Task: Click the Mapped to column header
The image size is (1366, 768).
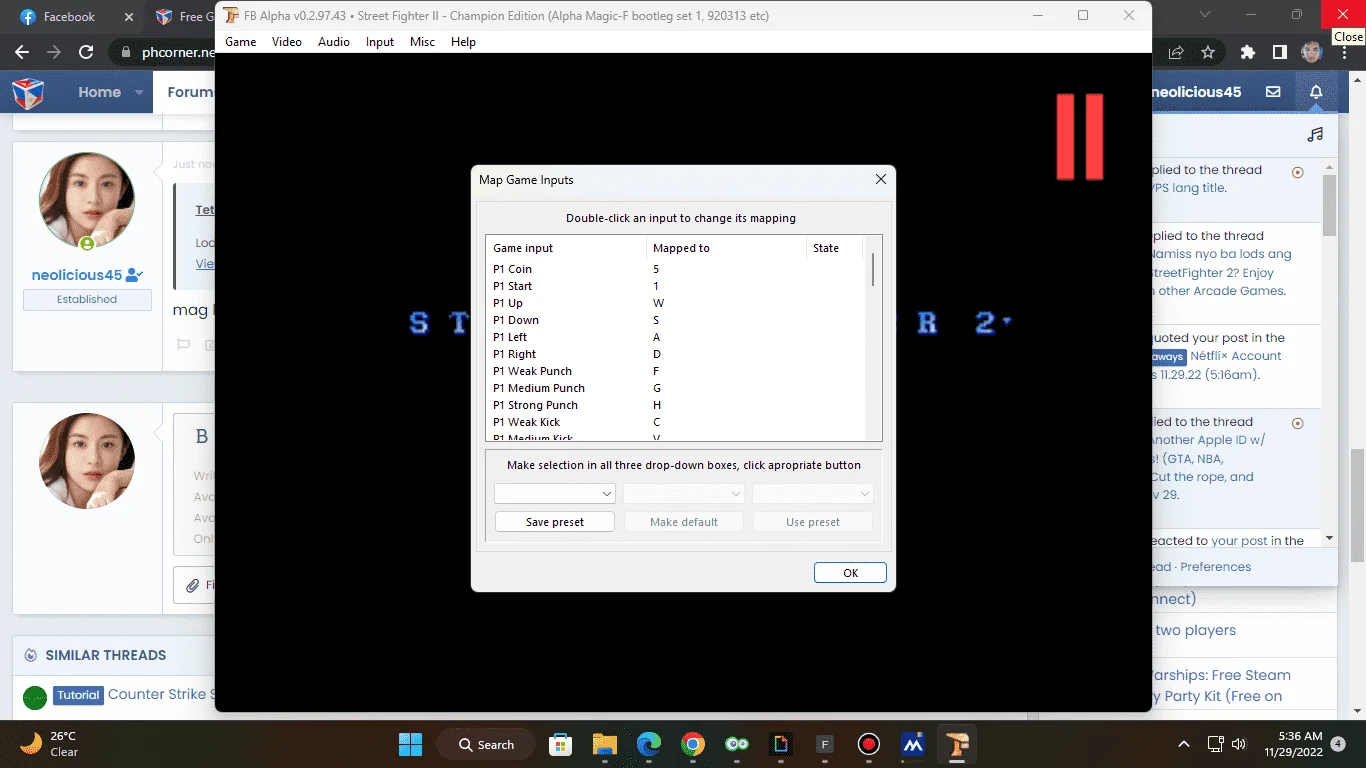Action: (x=726, y=248)
